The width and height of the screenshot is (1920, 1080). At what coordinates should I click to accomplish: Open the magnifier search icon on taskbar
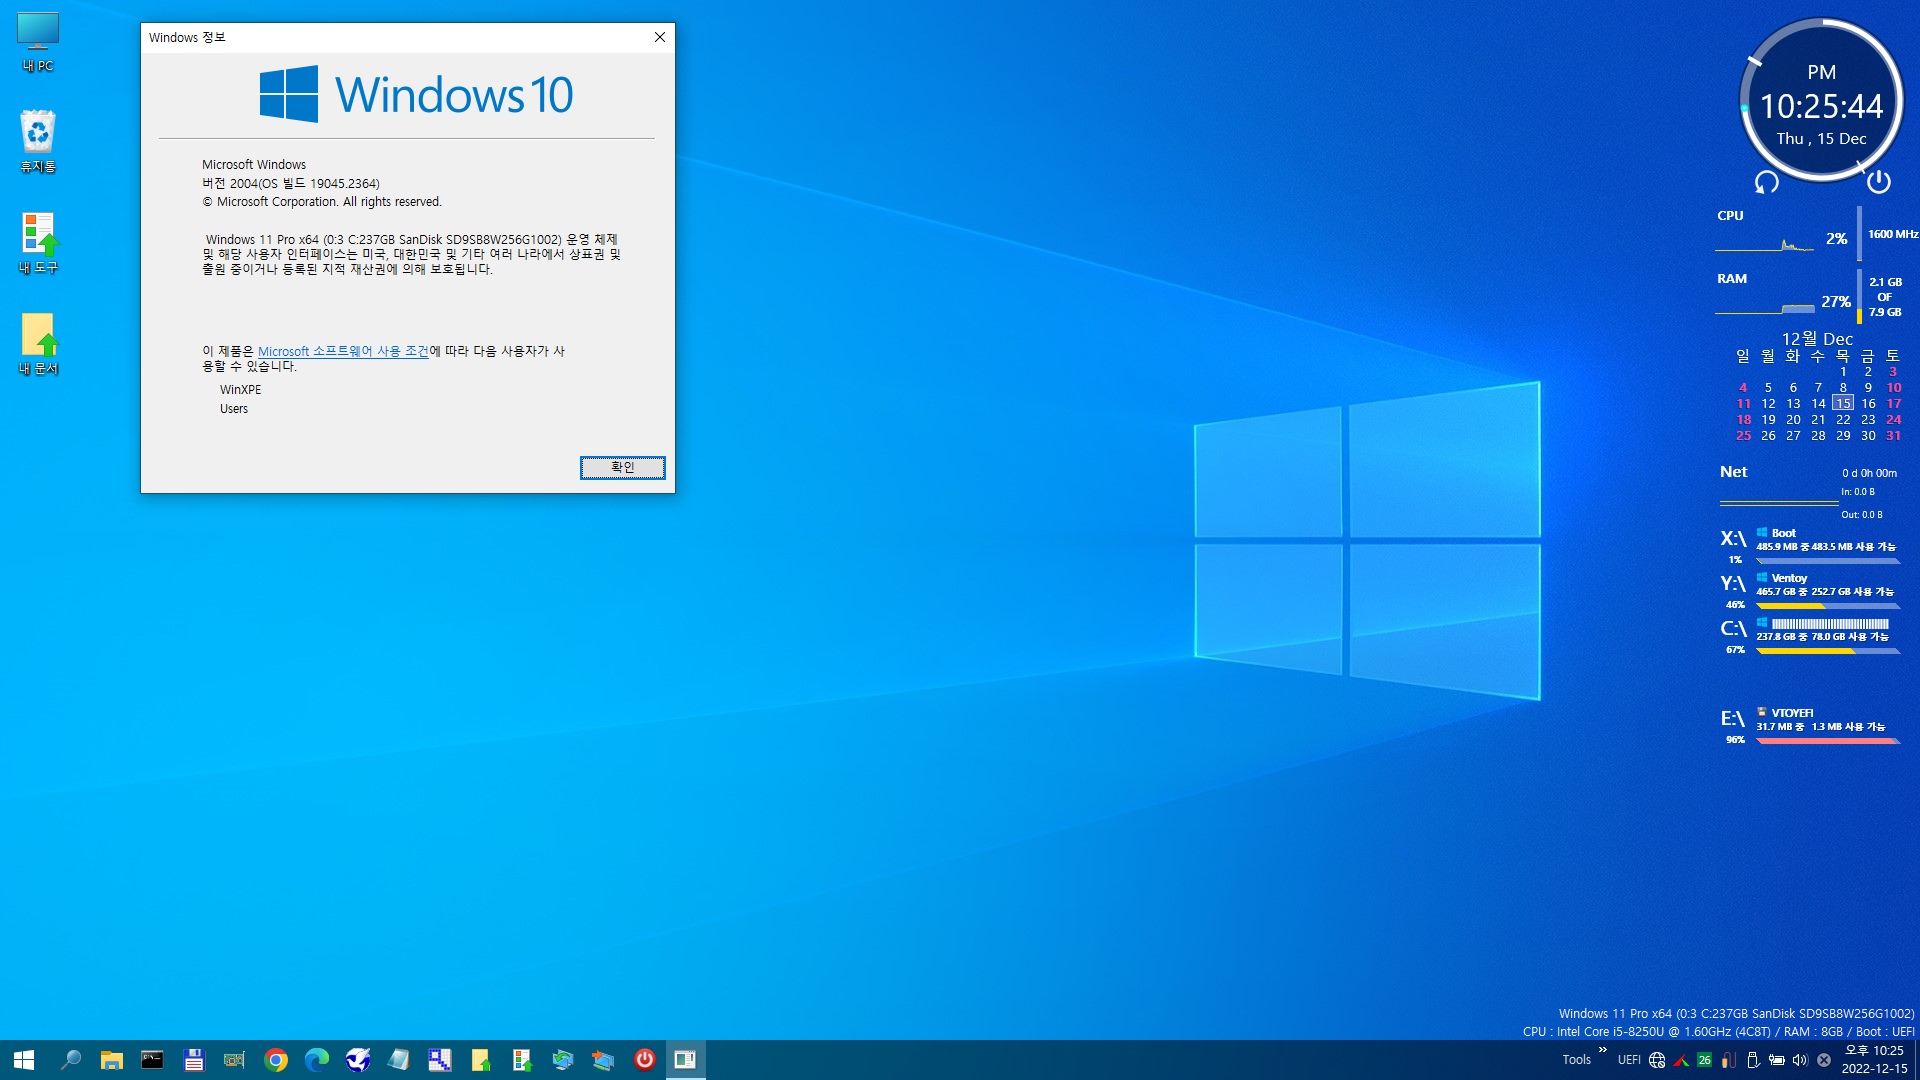click(70, 1060)
